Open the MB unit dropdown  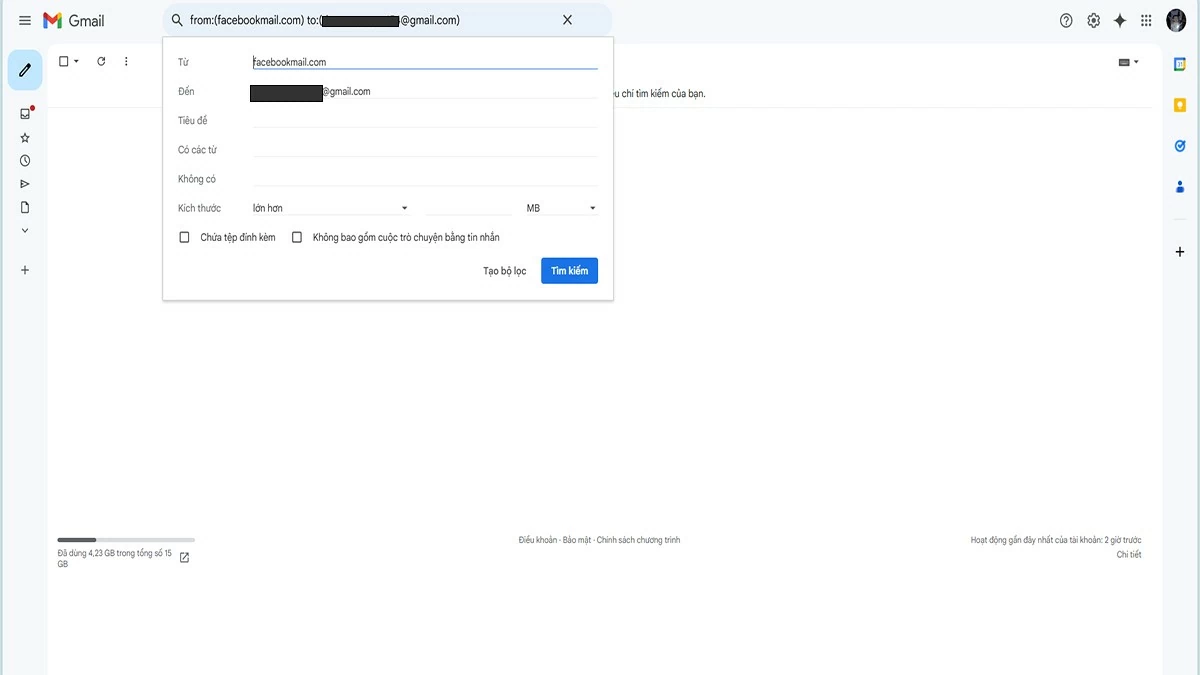click(560, 207)
